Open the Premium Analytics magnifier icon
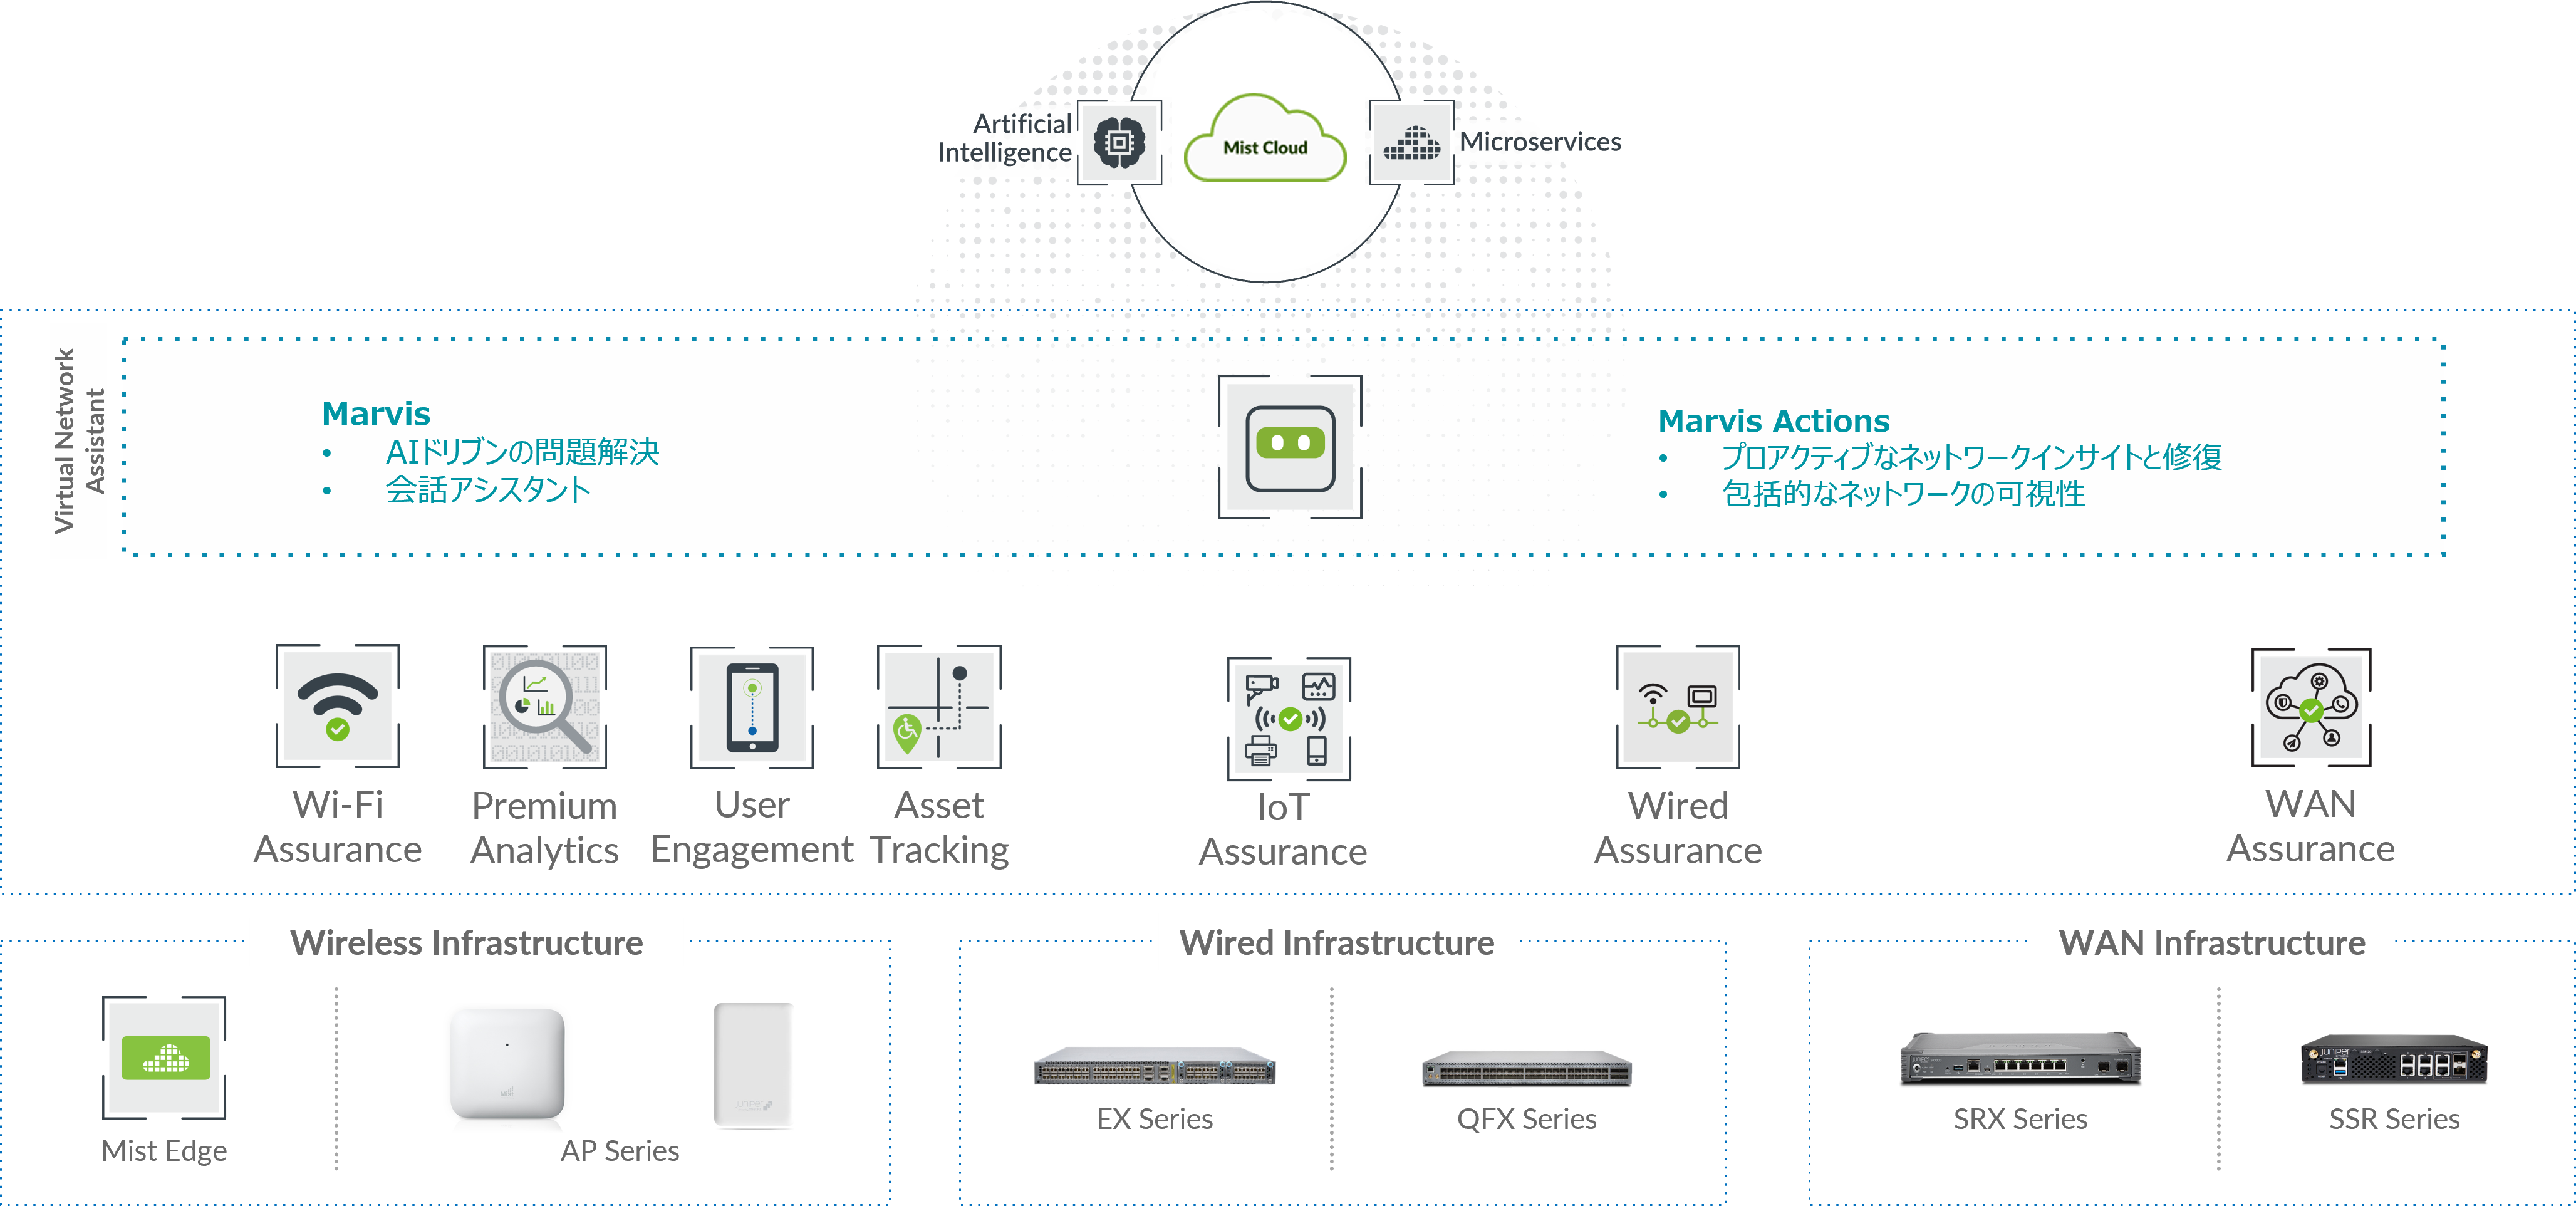The height and width of the screenshot is (1206, 2576). coord(545,706)
